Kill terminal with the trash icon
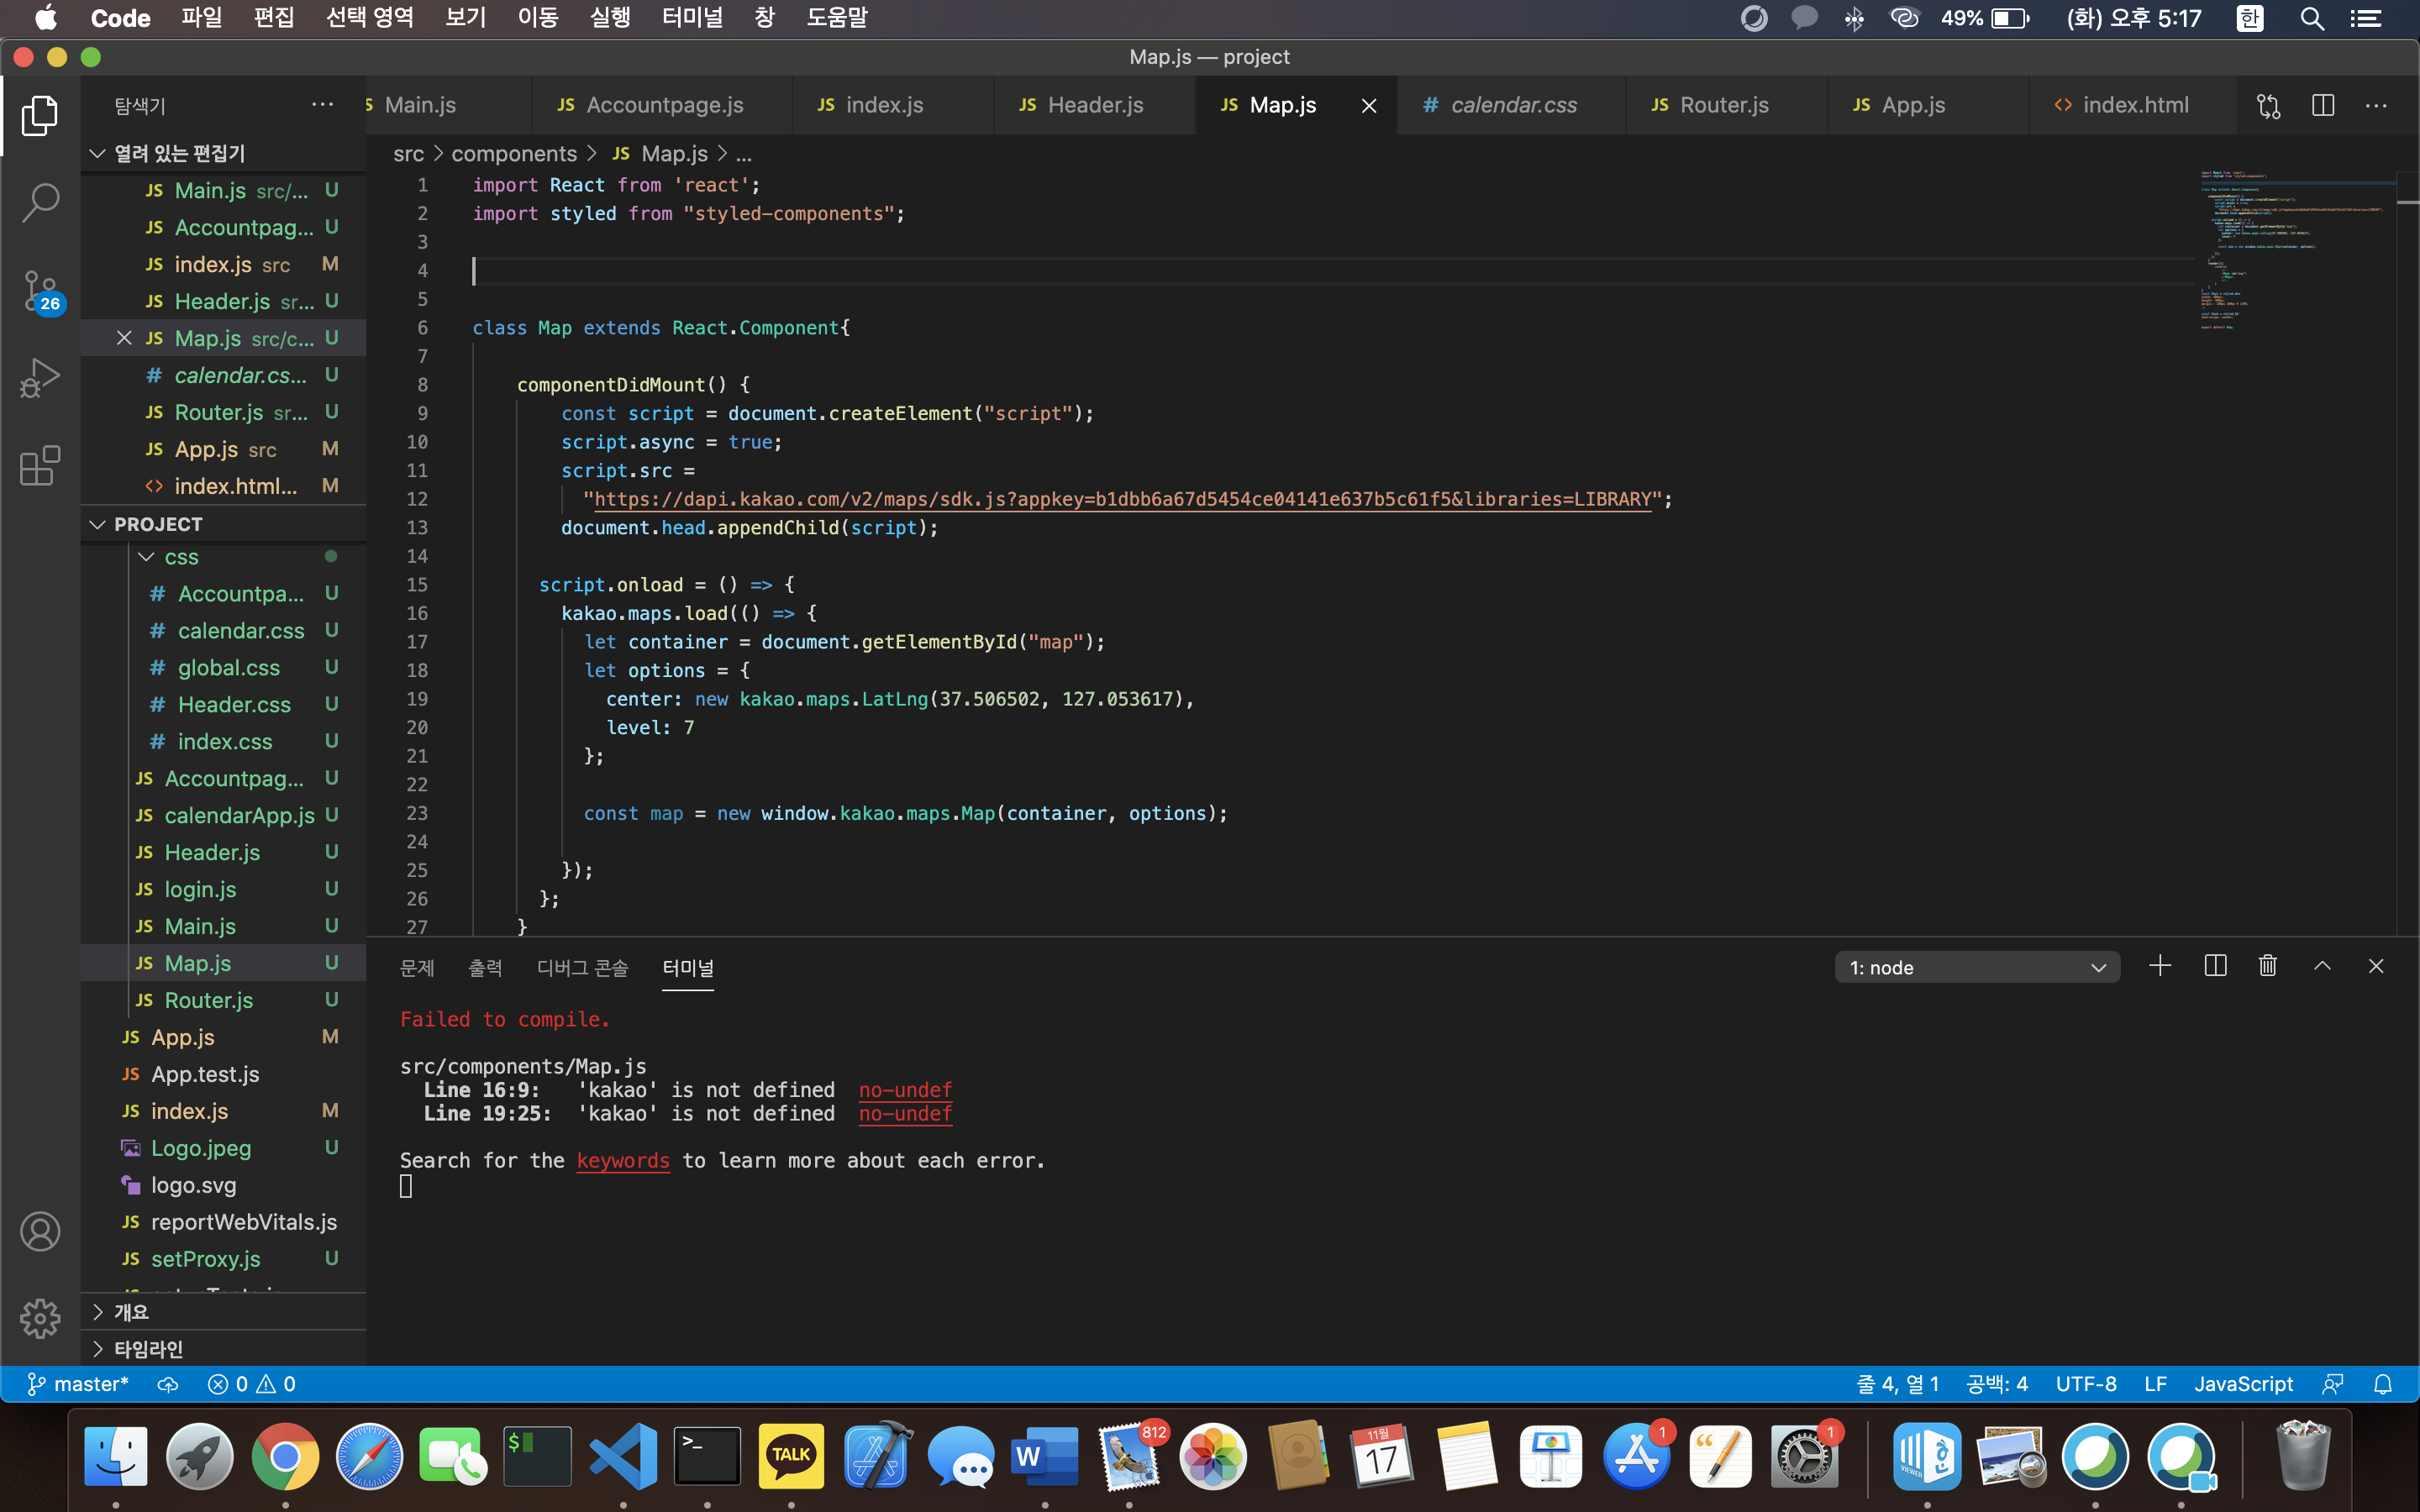The image size is (2420, 1512). (x=2267, y=966)
